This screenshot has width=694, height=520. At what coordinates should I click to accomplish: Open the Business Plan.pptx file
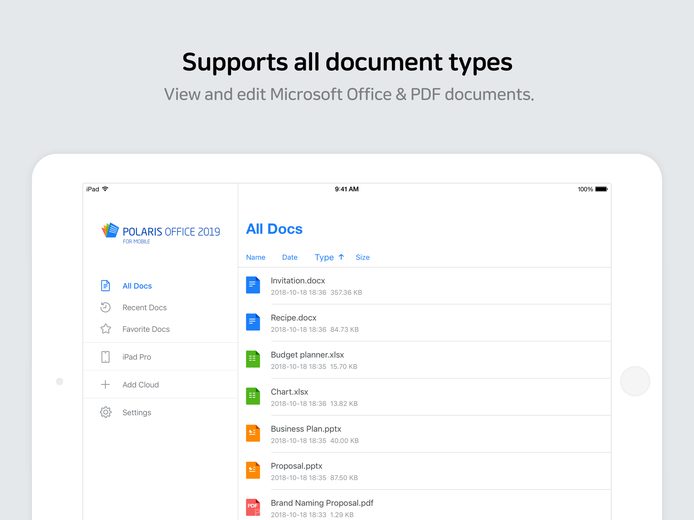(425, 434)
